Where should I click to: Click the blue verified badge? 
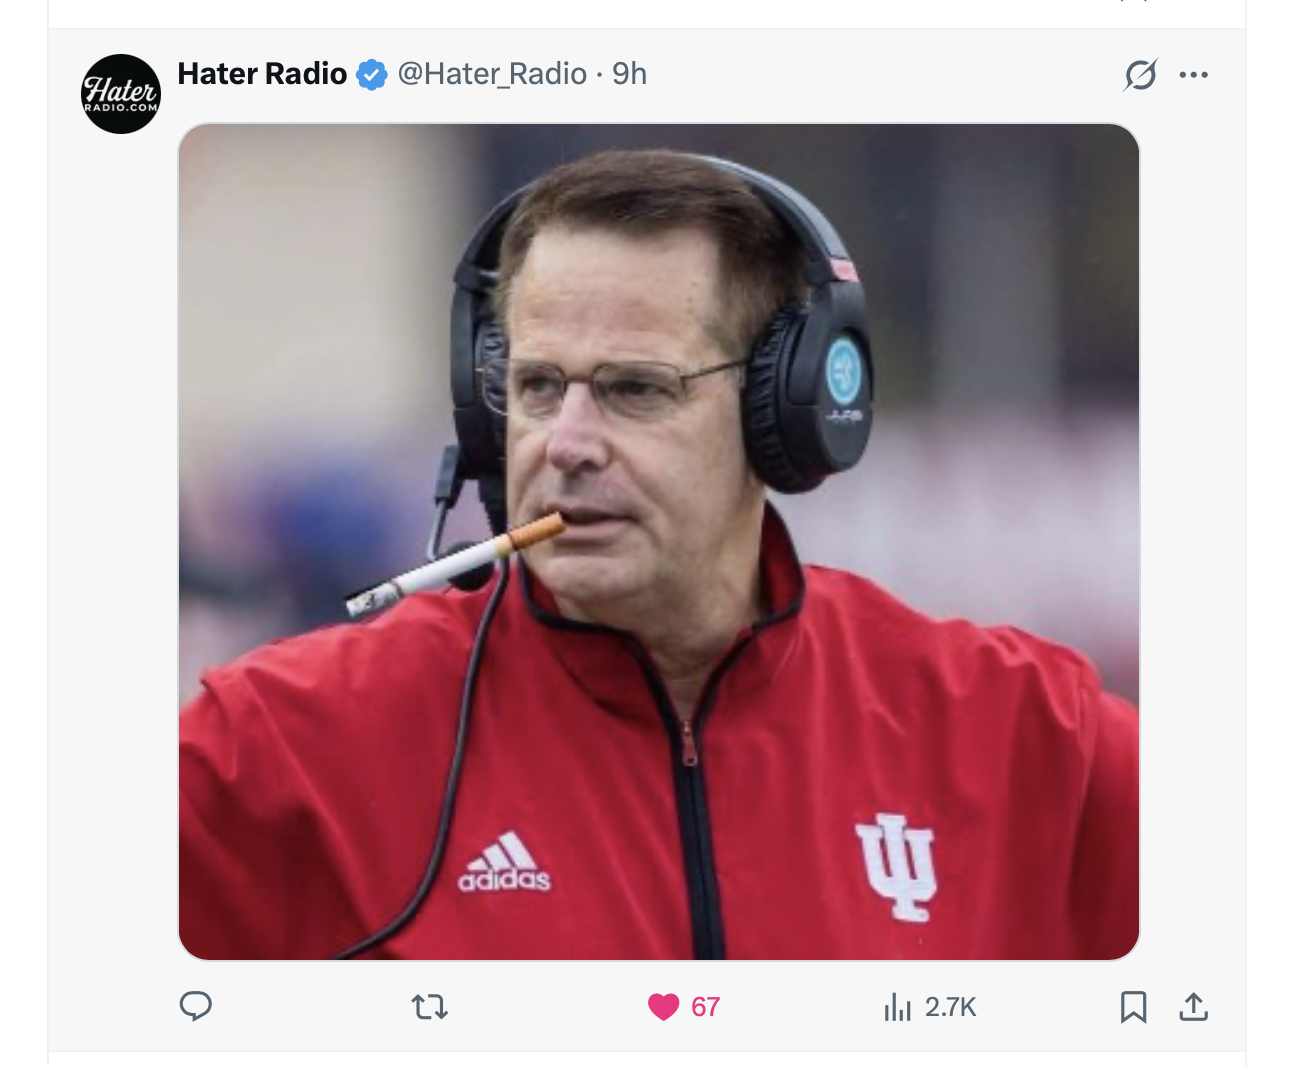(372, 75)
